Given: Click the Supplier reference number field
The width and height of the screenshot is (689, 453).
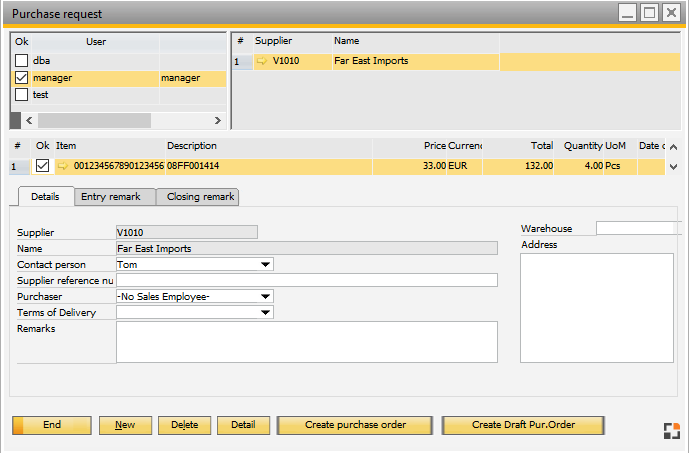Looking at the screenshot, I should pyautogui.click(x=306, y=281).
